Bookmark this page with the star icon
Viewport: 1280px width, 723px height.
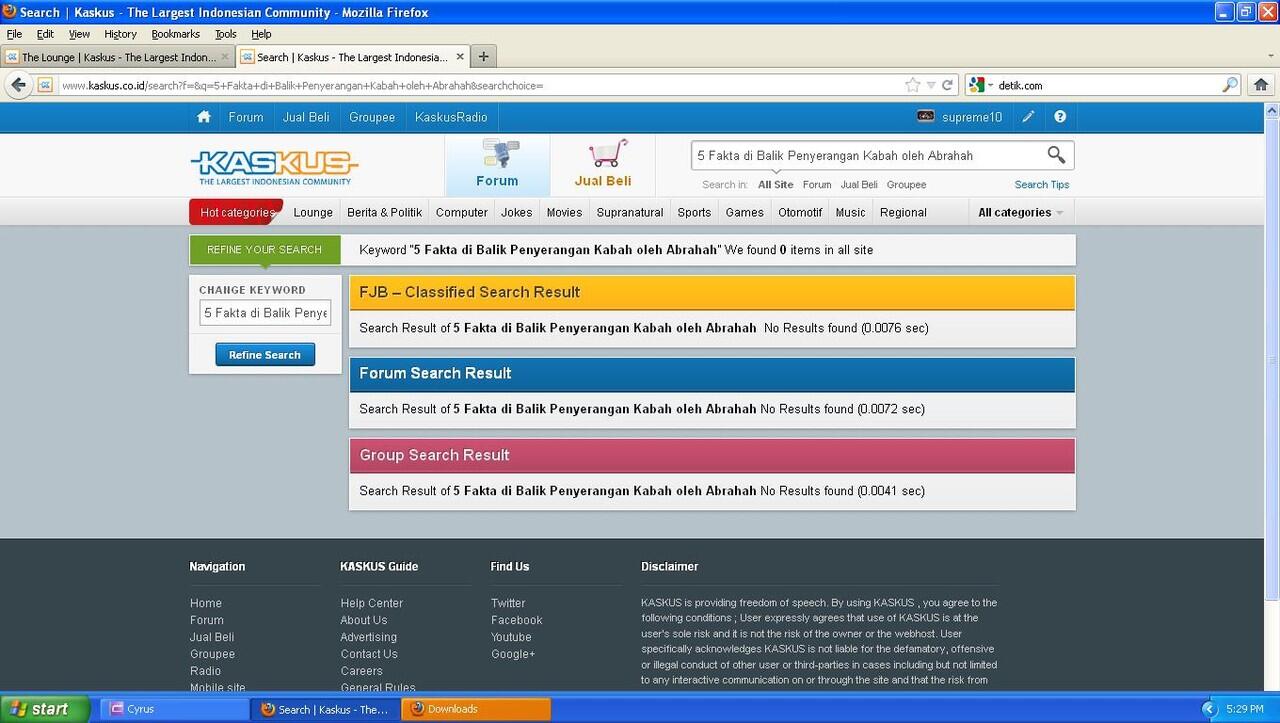(912, 85)
